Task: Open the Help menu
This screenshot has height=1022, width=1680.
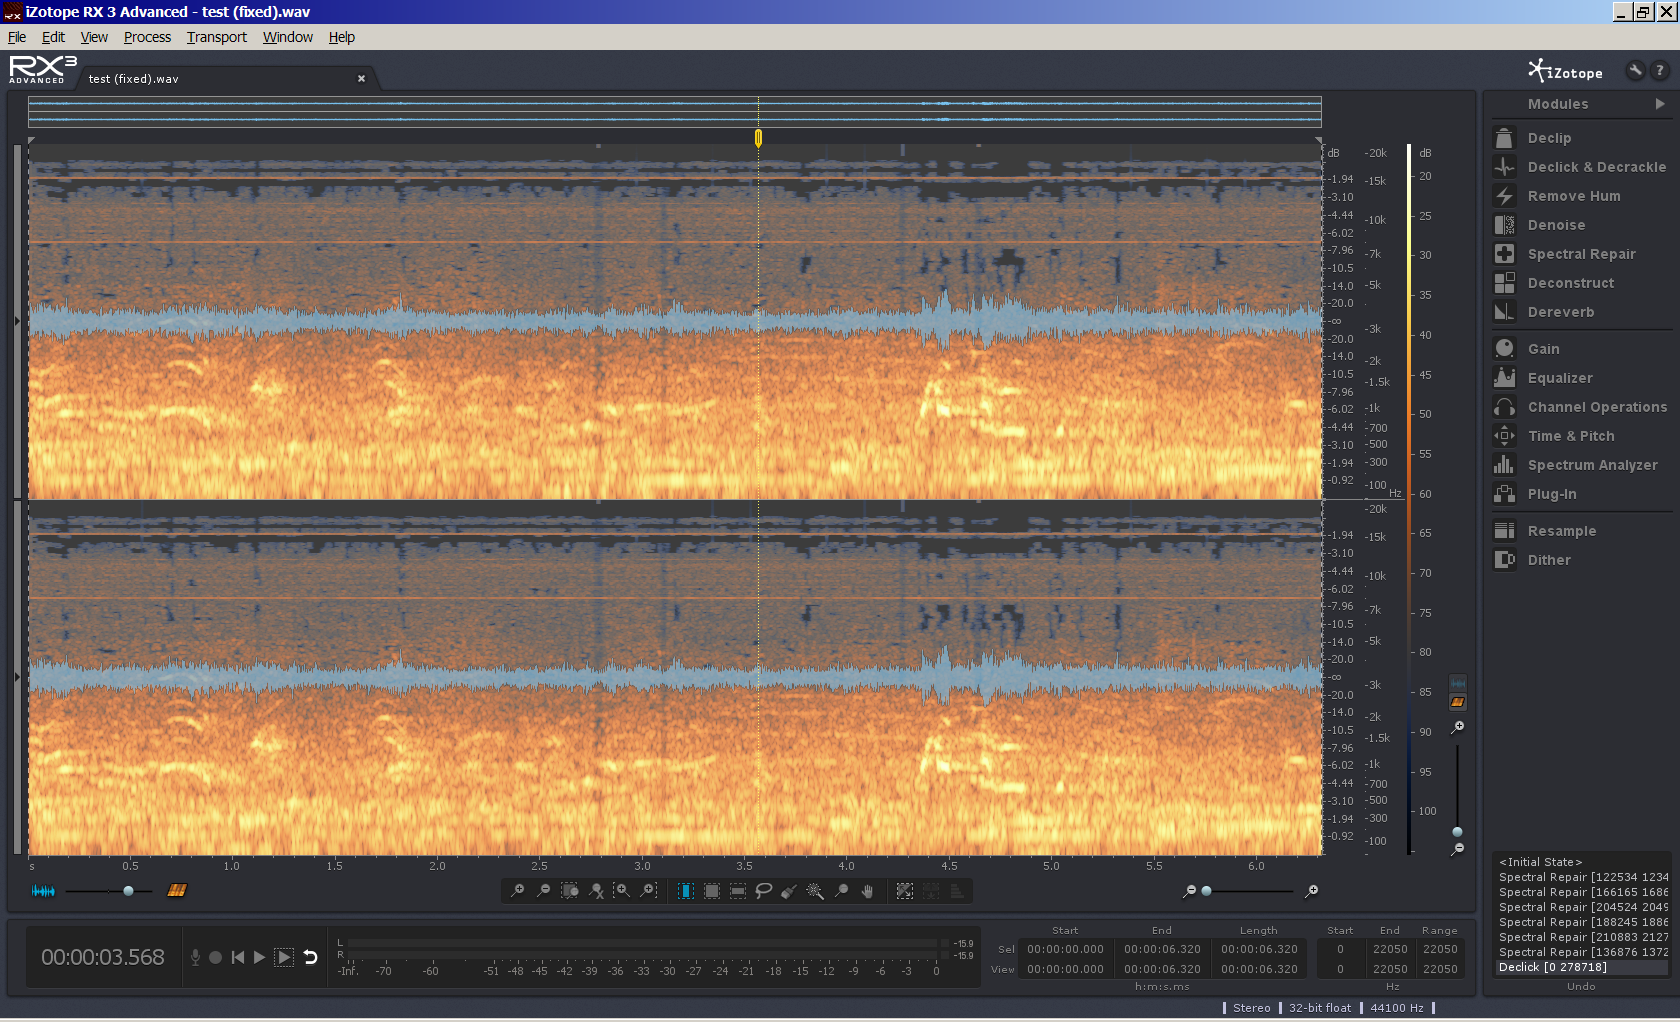Action: tap(342, 37)
